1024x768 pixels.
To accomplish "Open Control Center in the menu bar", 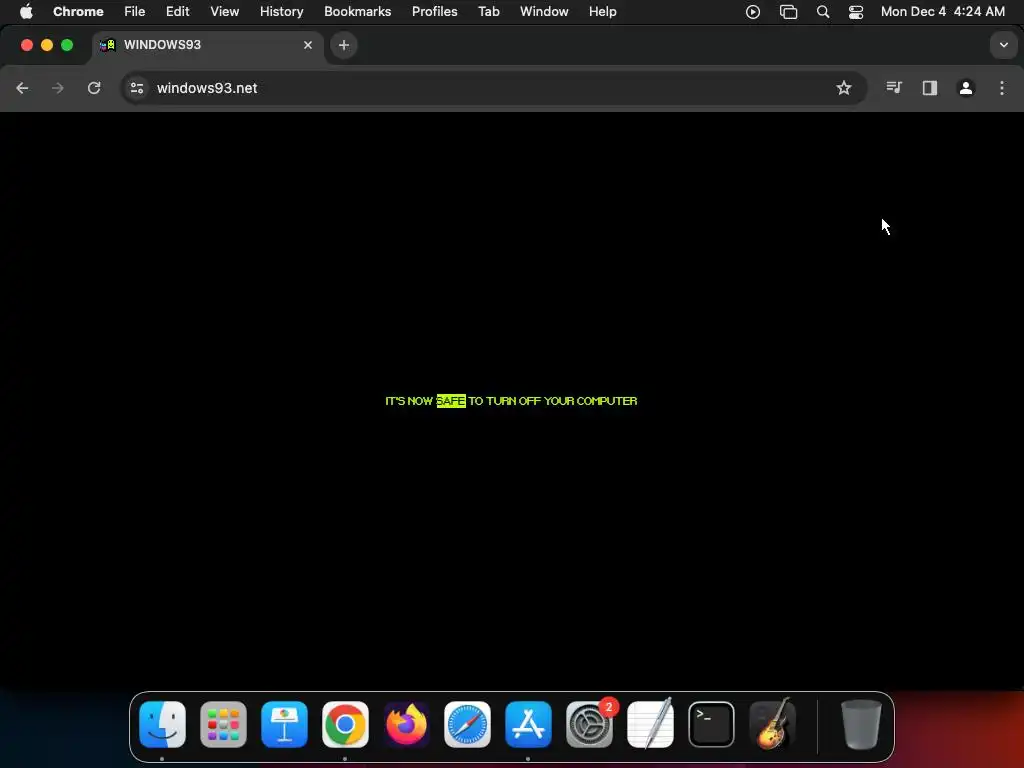I will [x=856, y=12].
